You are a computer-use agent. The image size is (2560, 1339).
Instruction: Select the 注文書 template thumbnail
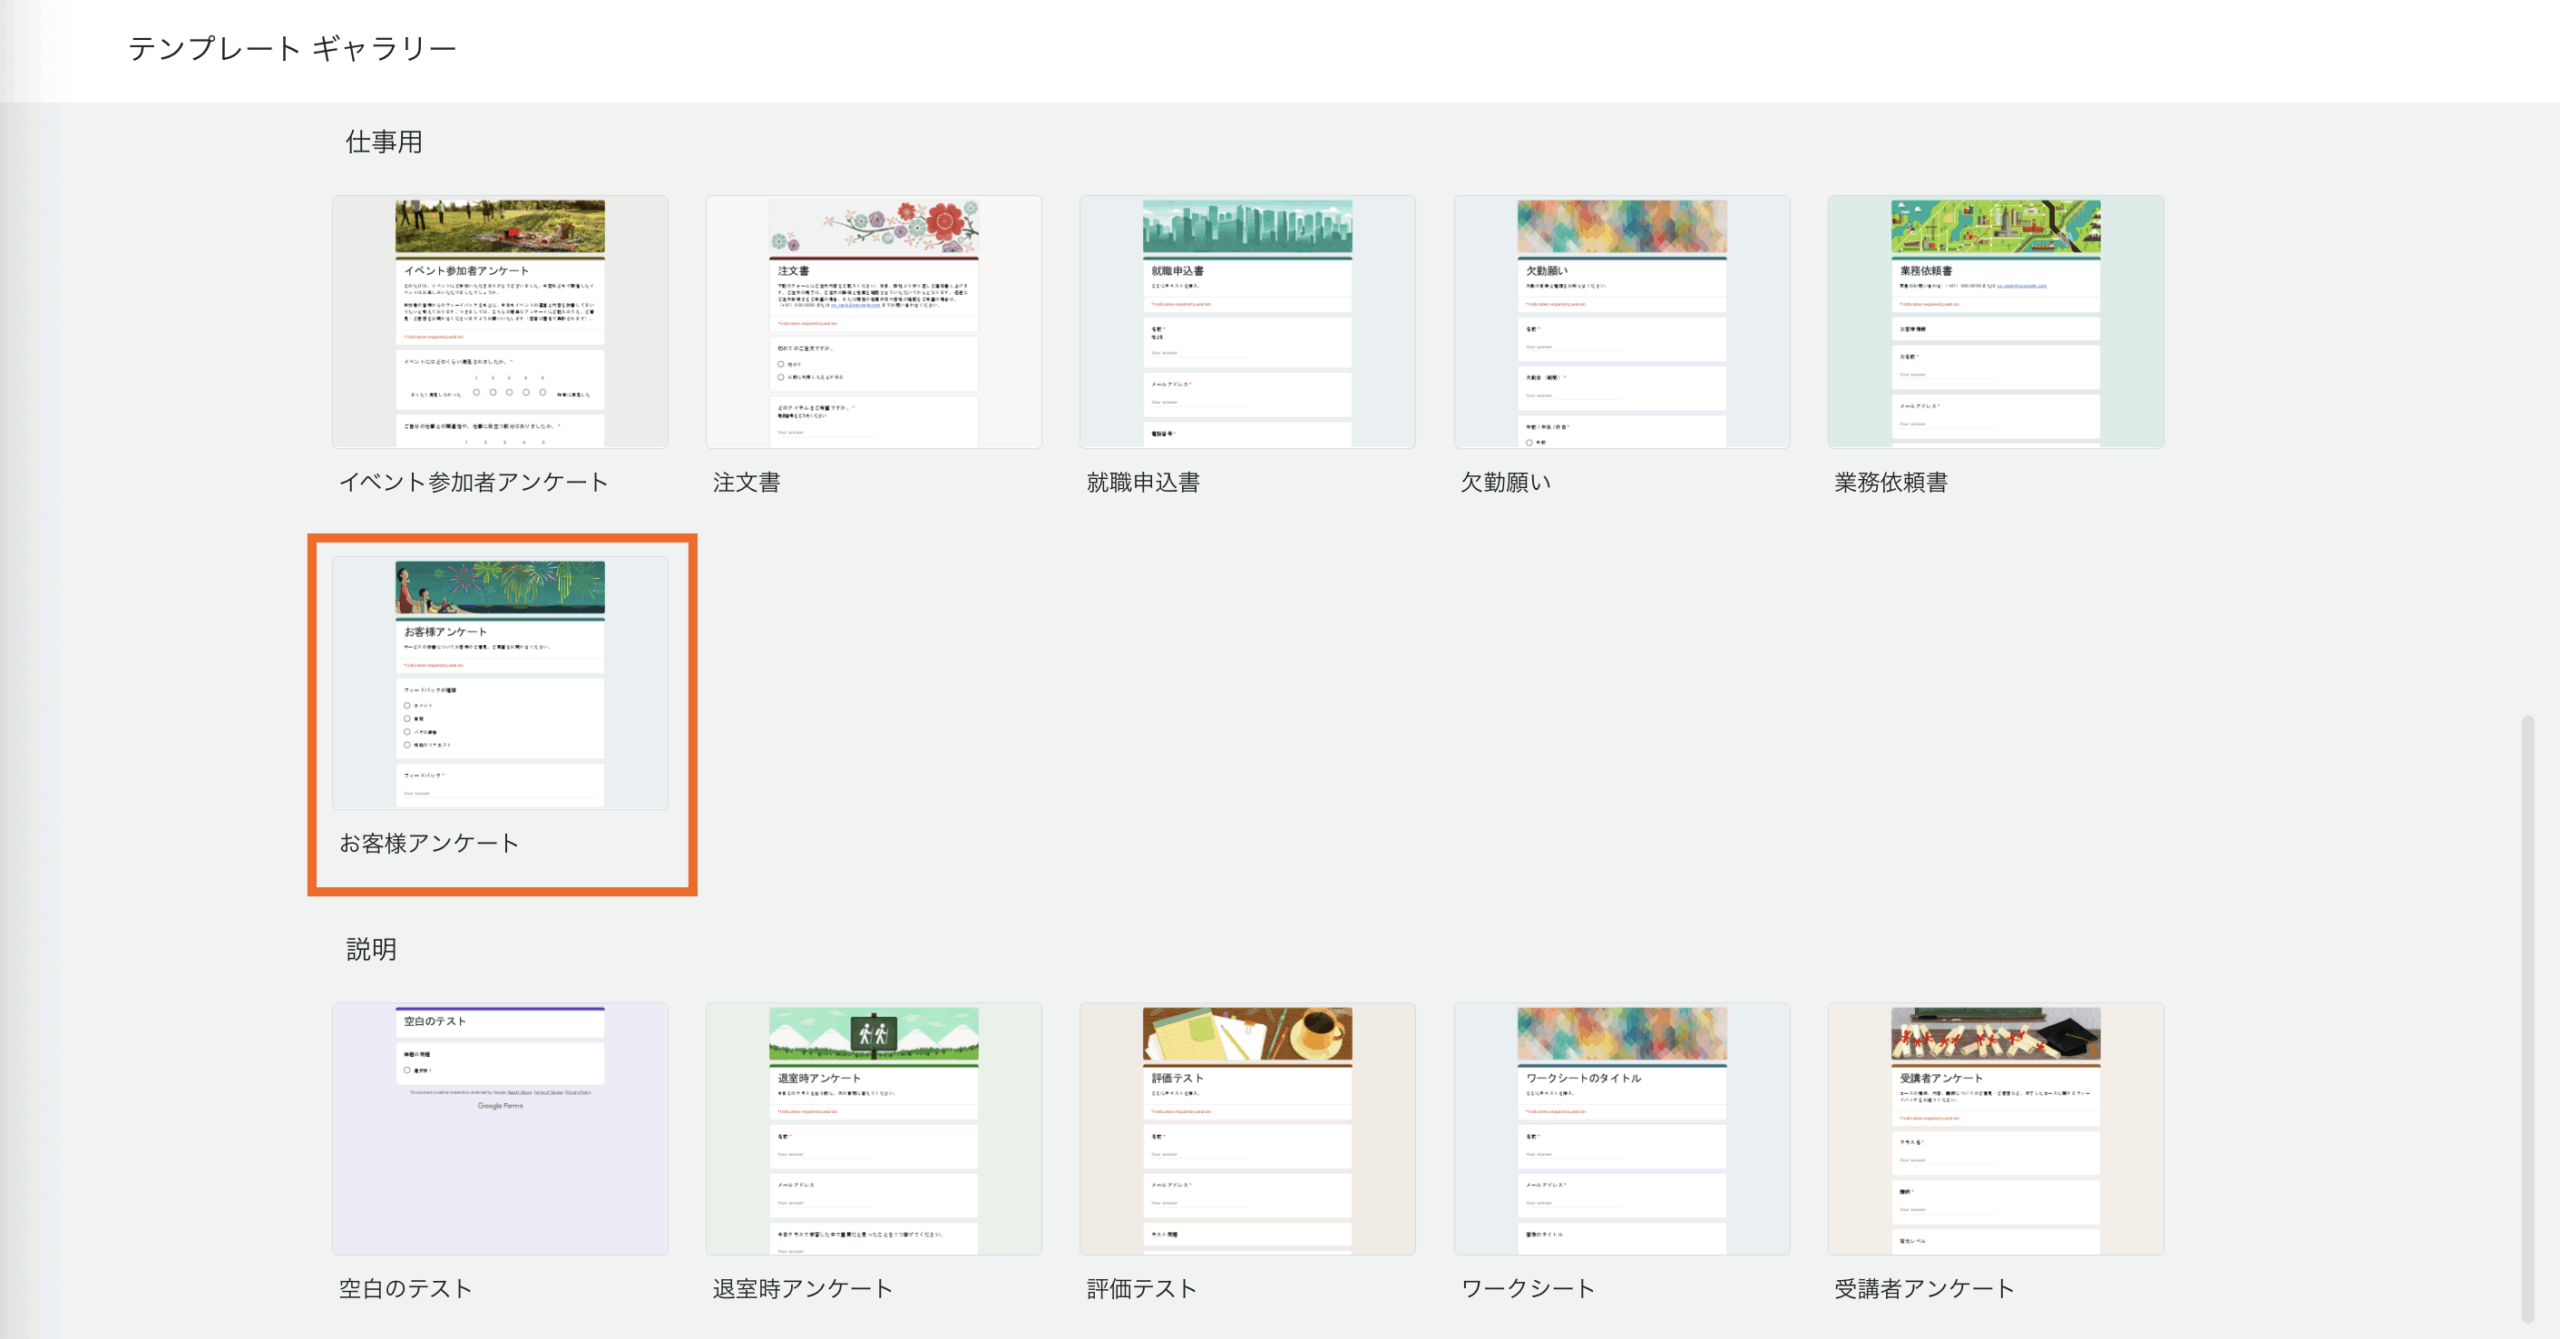coord(873,322)
